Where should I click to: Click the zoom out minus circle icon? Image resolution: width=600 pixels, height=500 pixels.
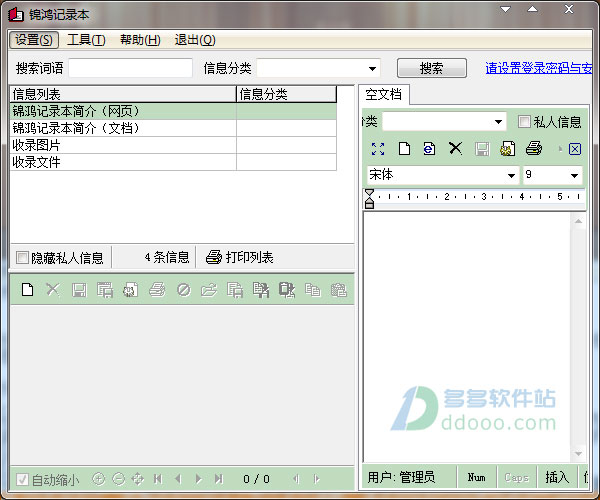(119, 479)
